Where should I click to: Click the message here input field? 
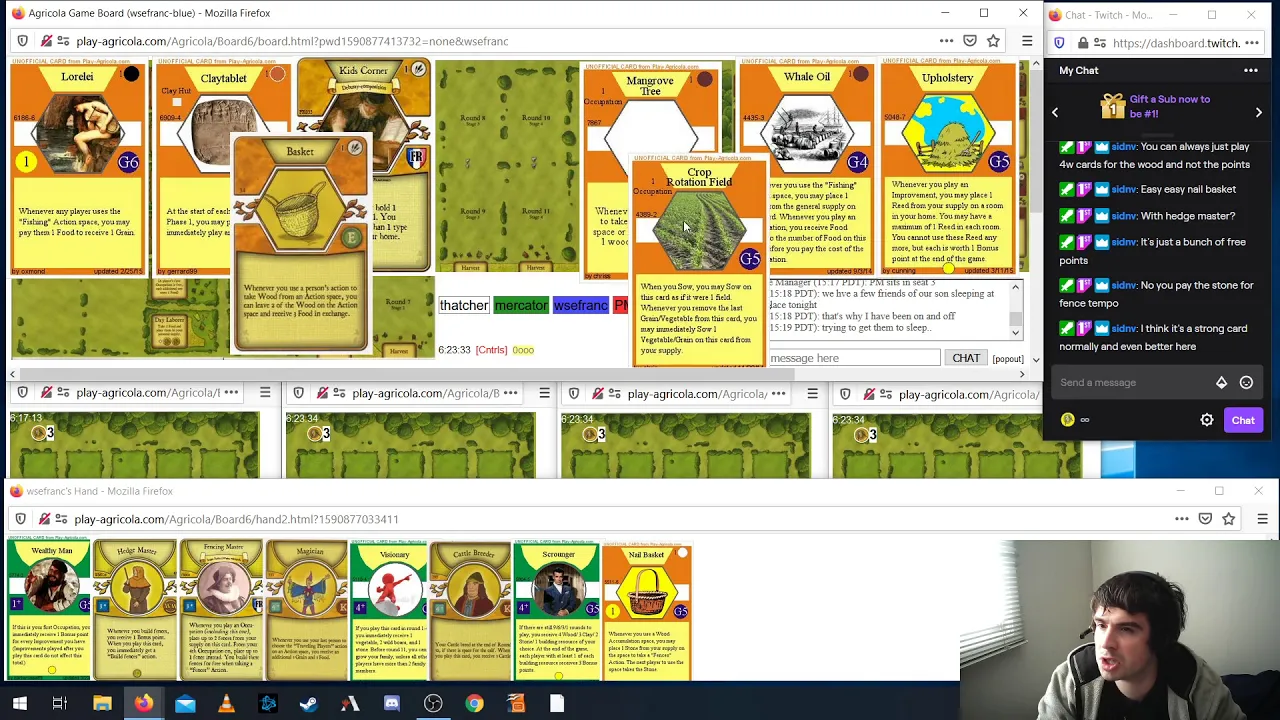click(854, 358)
